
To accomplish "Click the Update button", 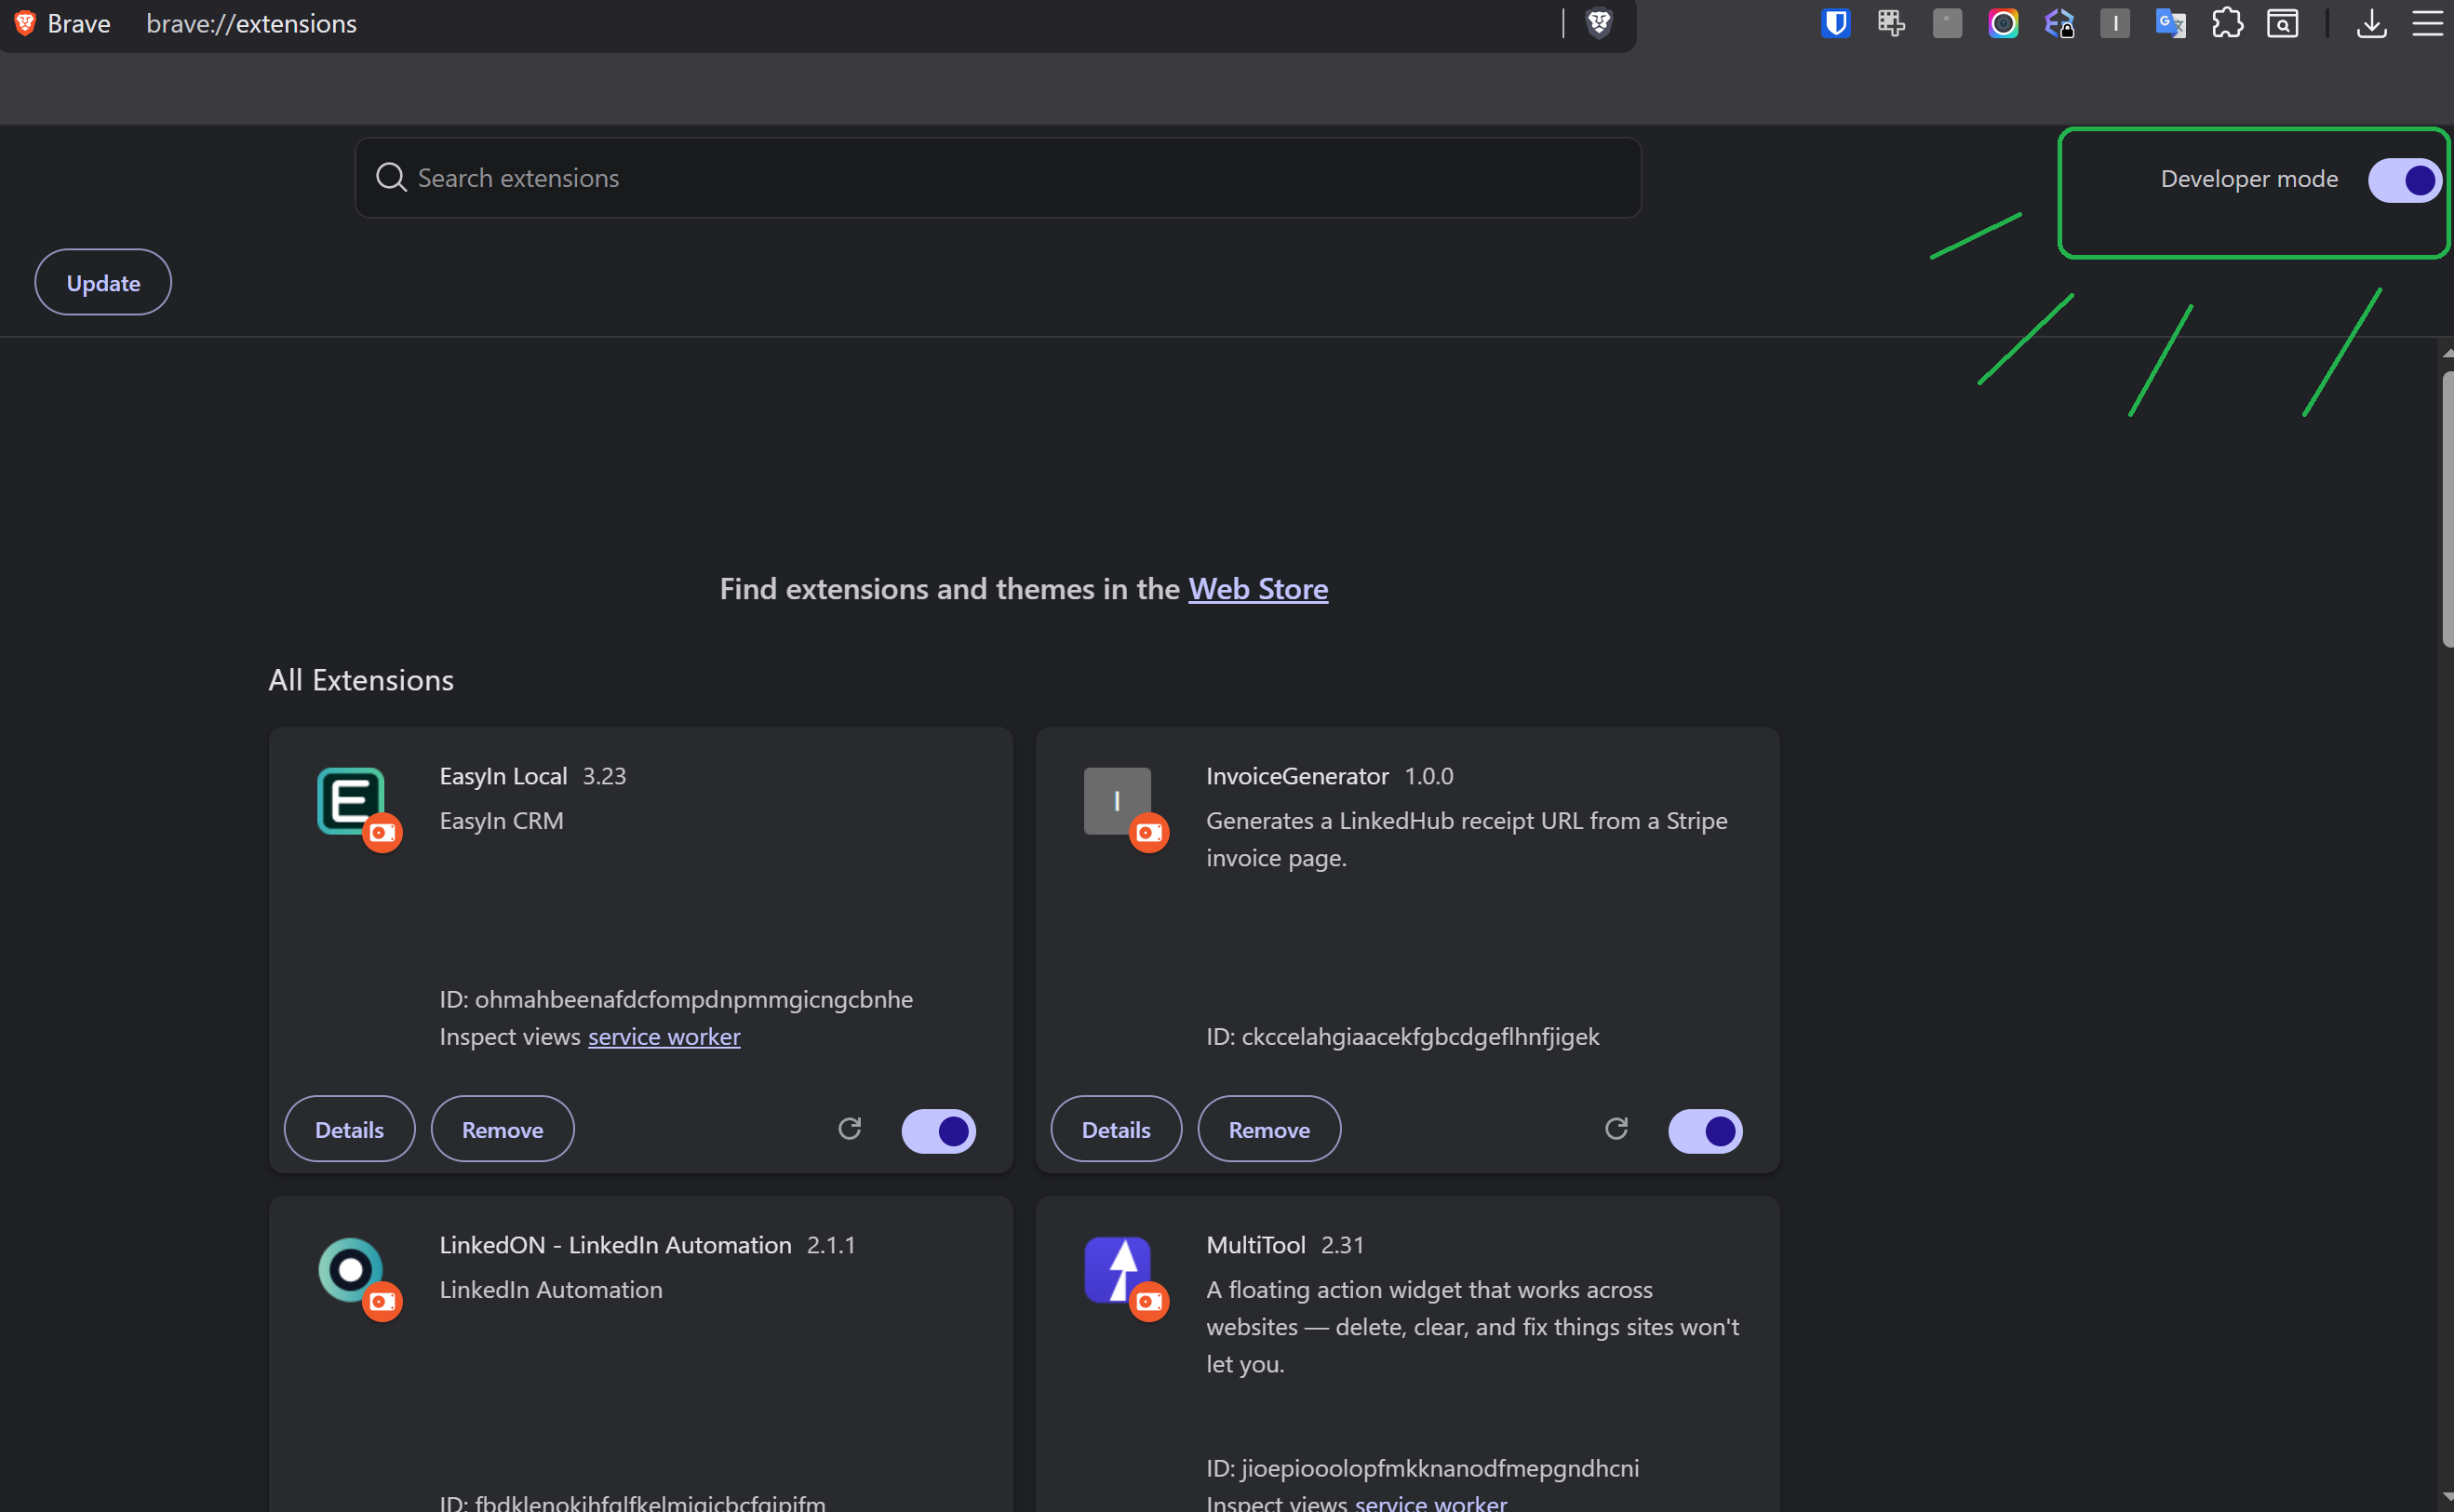I will pos(103,282).
